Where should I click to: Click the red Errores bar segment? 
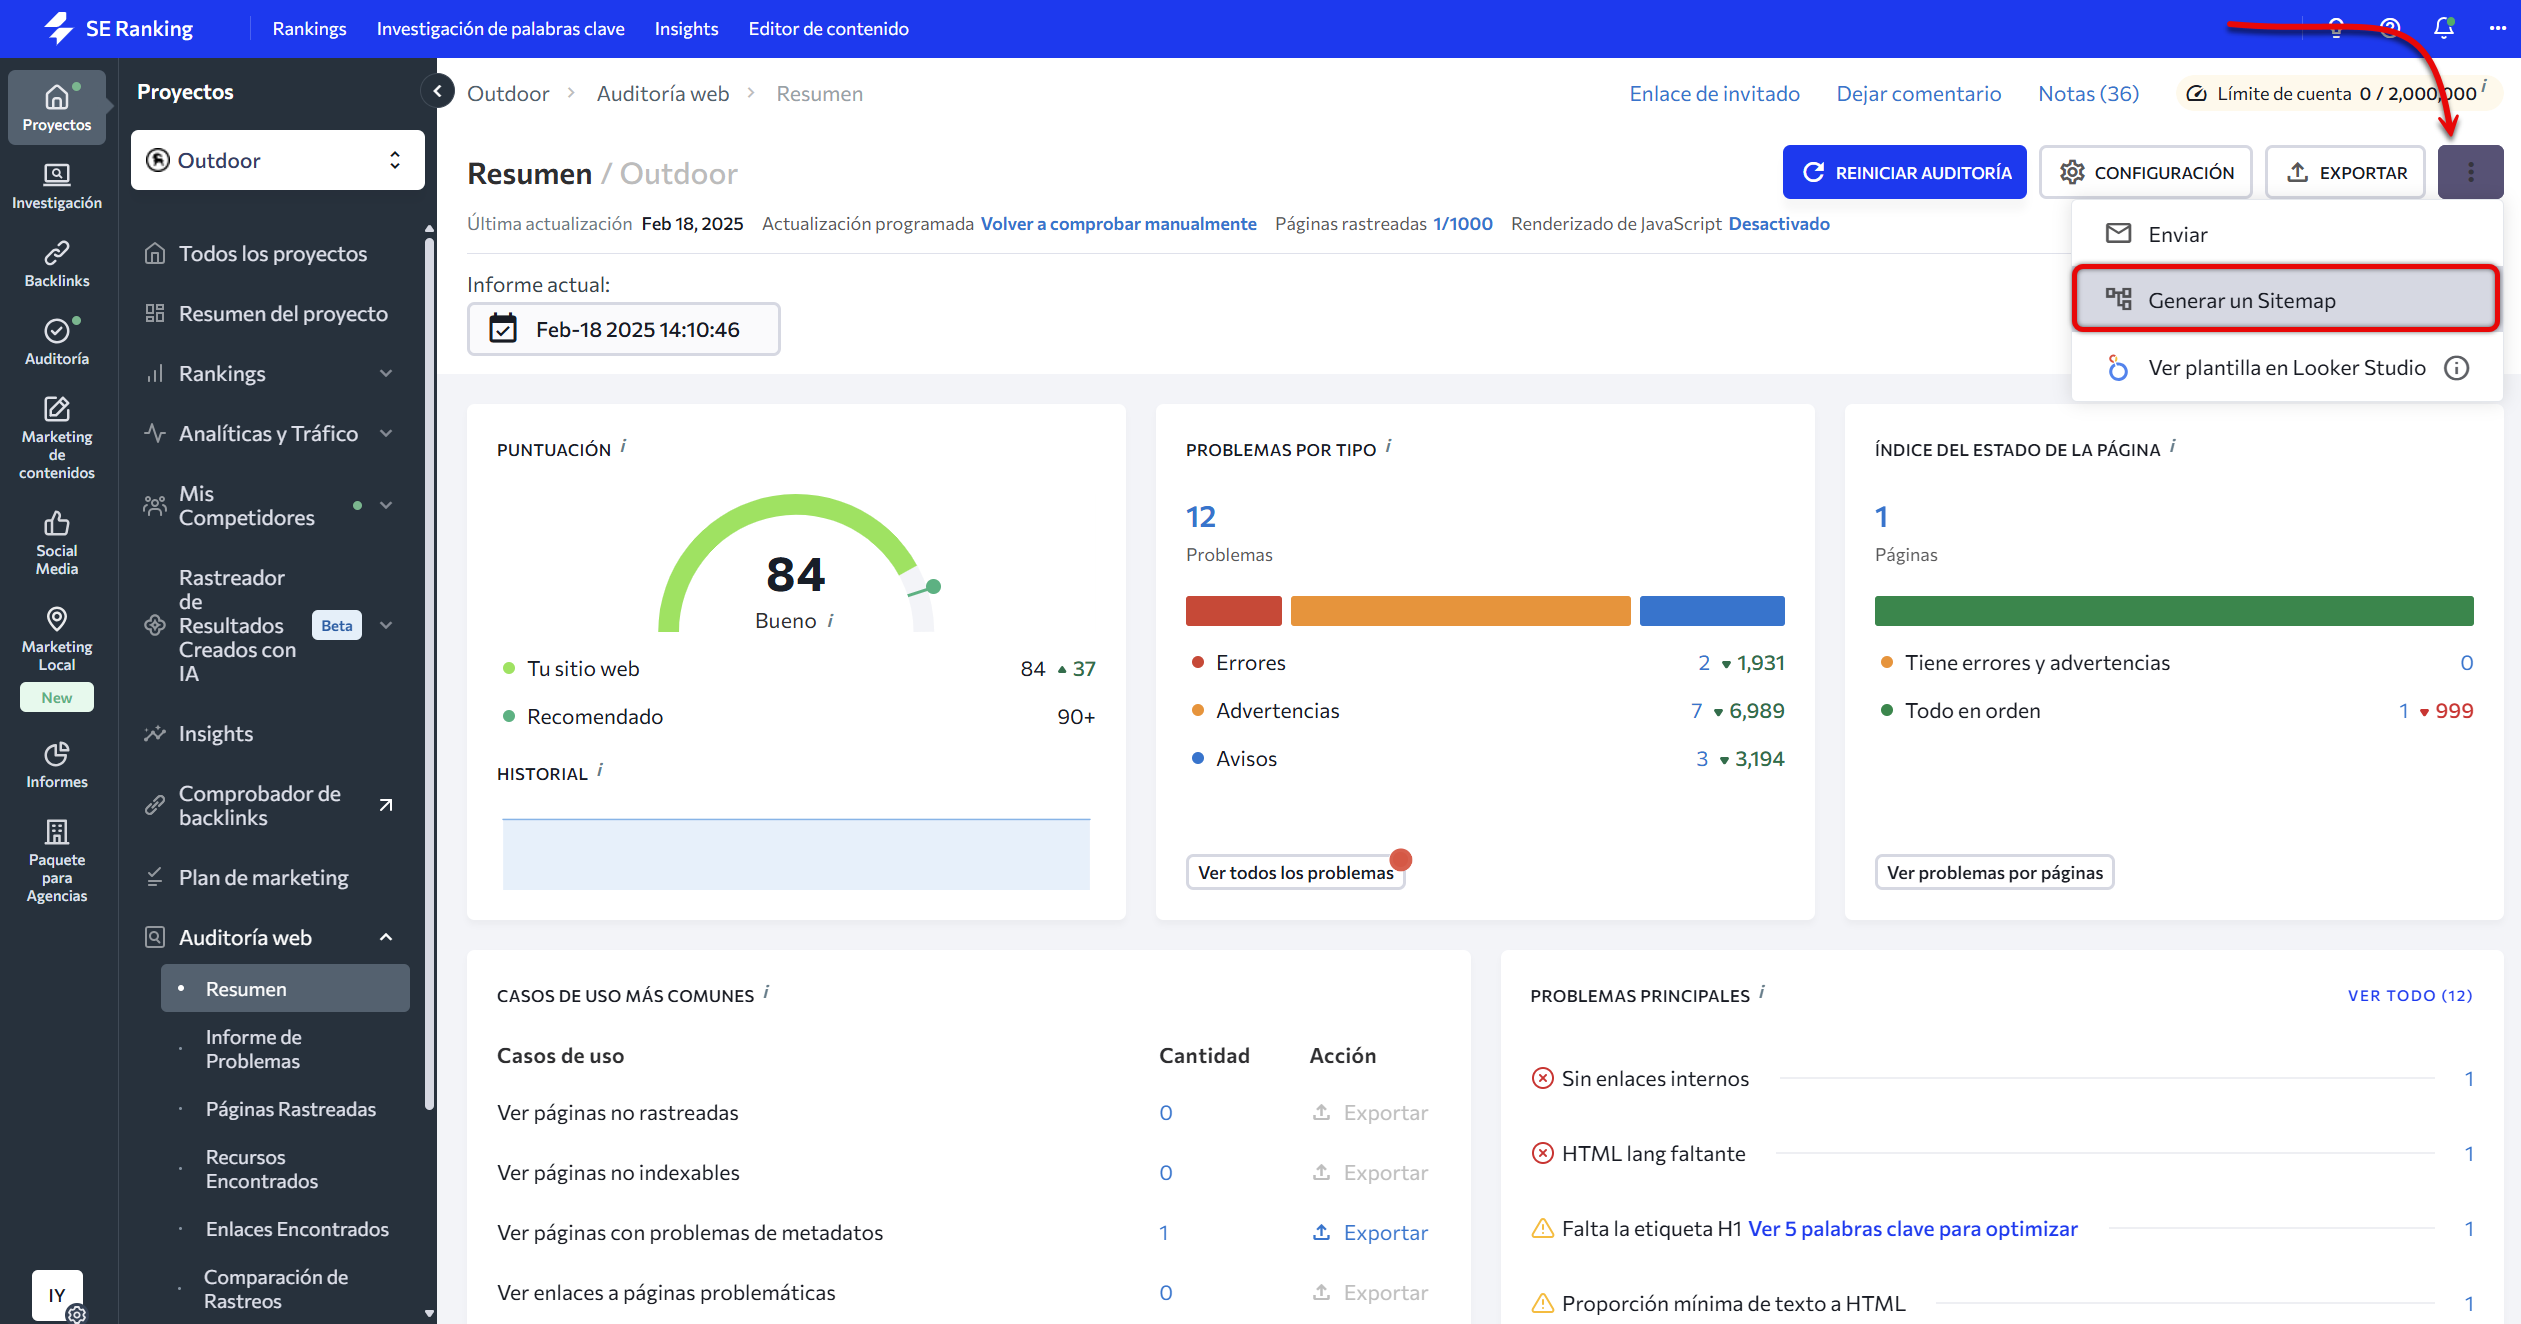pos(1233,610)
